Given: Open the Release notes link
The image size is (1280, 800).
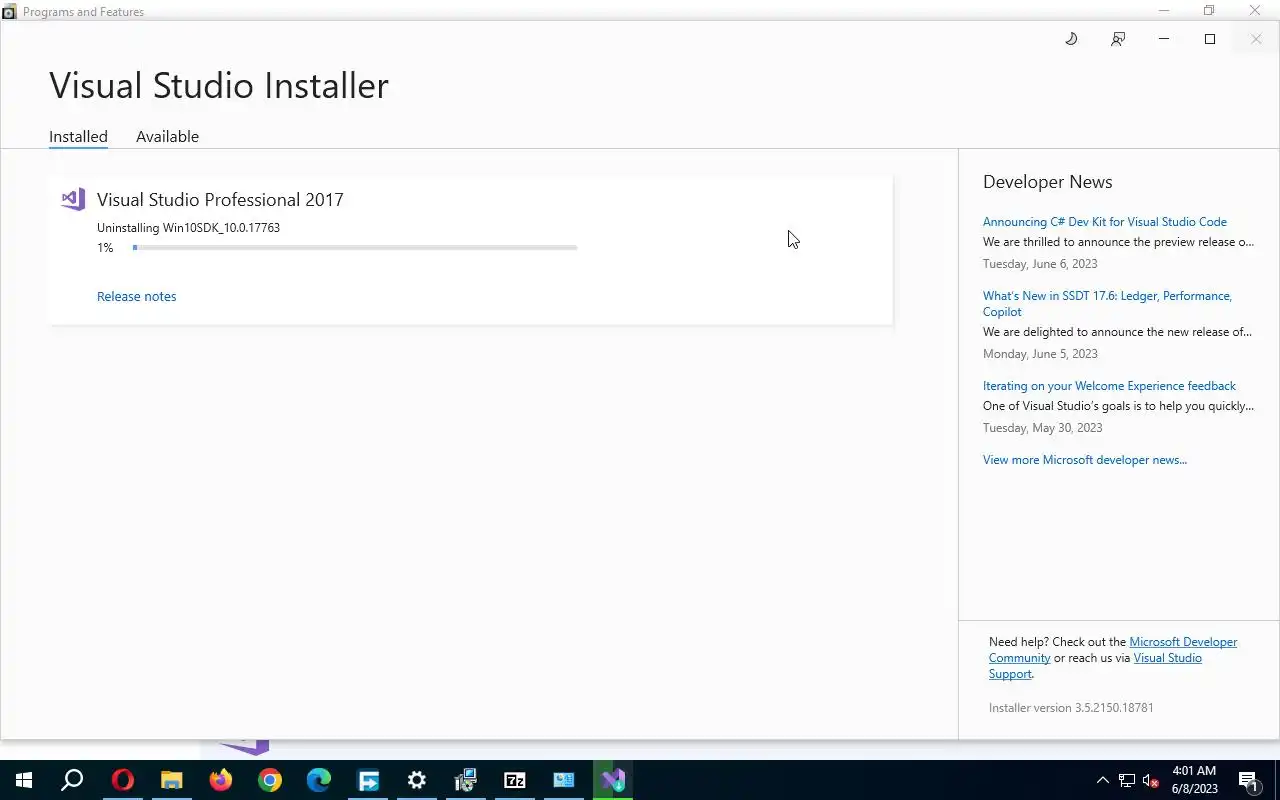Looking at the screenshot, I should pos(136,296).
